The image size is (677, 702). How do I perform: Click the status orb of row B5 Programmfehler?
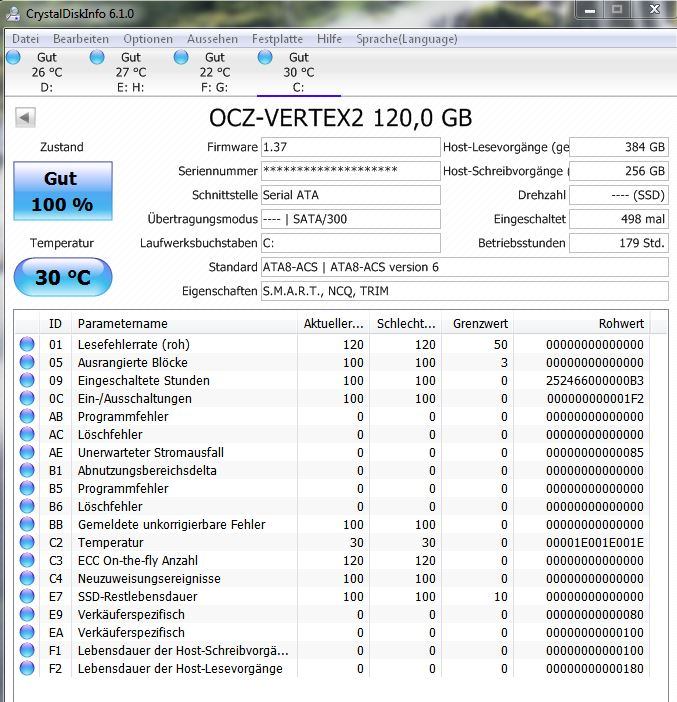(27, 488)
